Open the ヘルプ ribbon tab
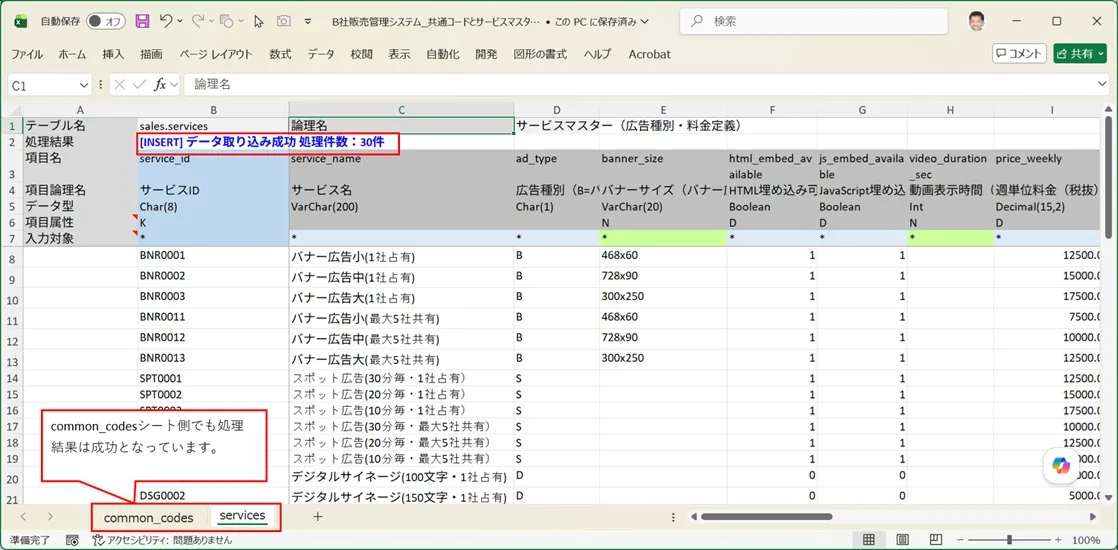The image size is (1118, 550). (x=598, y=54)
